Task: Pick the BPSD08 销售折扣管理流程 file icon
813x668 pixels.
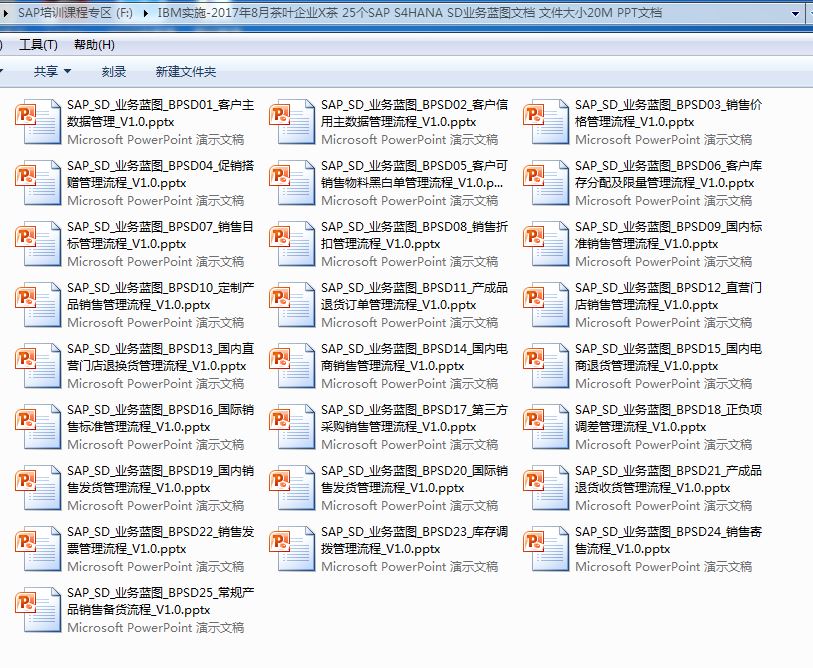Action: [x=292, y=244]
